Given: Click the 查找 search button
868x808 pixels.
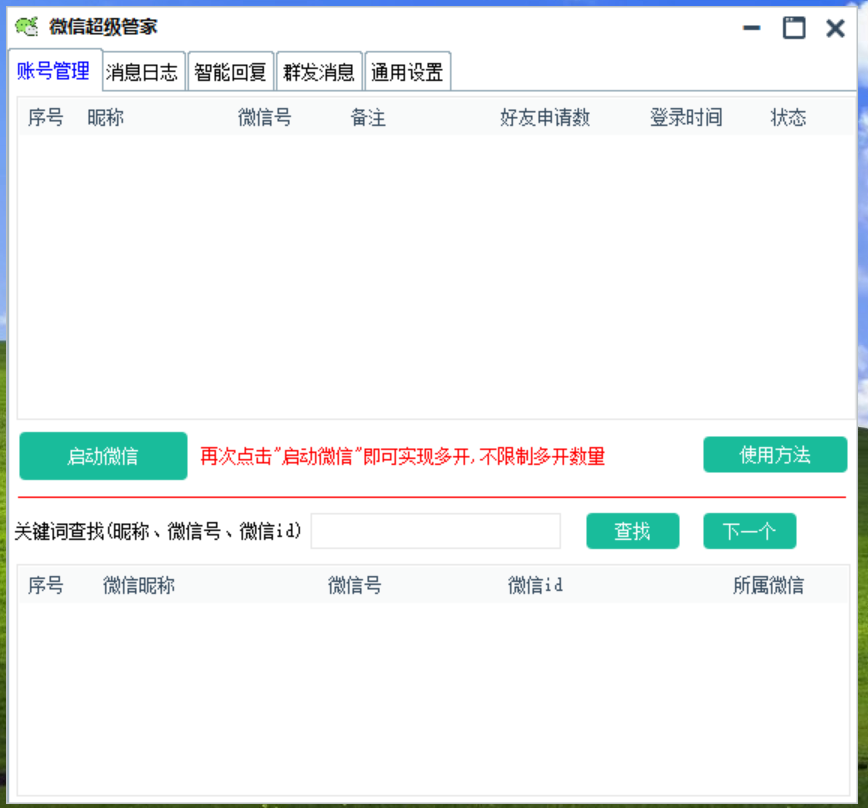Looking at the screenshot, I should click(632, 531).
